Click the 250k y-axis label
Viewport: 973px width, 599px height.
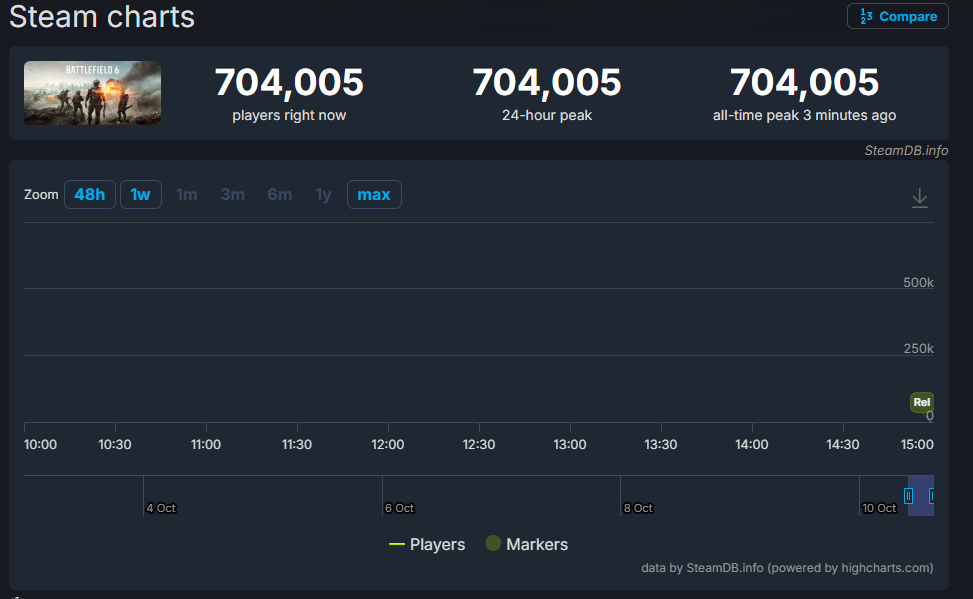click(918, 349)
